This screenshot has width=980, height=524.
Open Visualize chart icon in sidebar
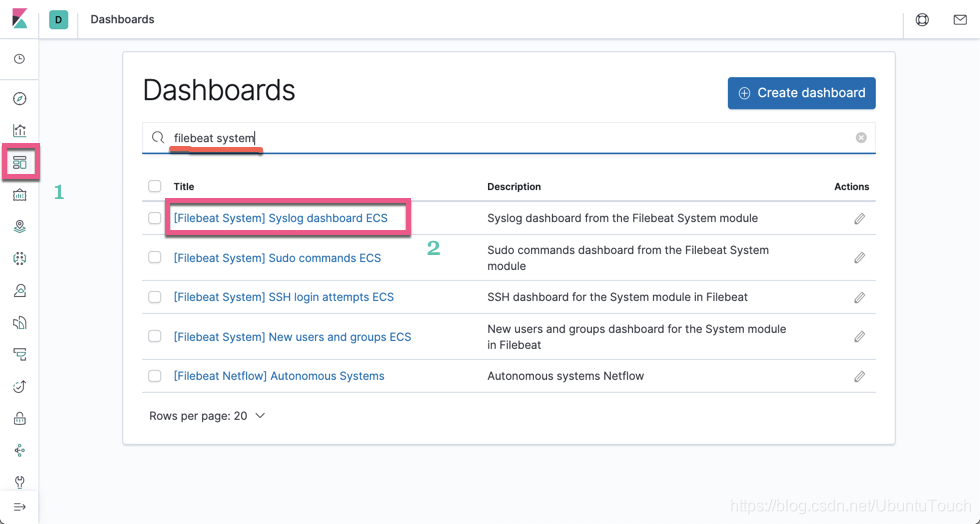(19, 131)
